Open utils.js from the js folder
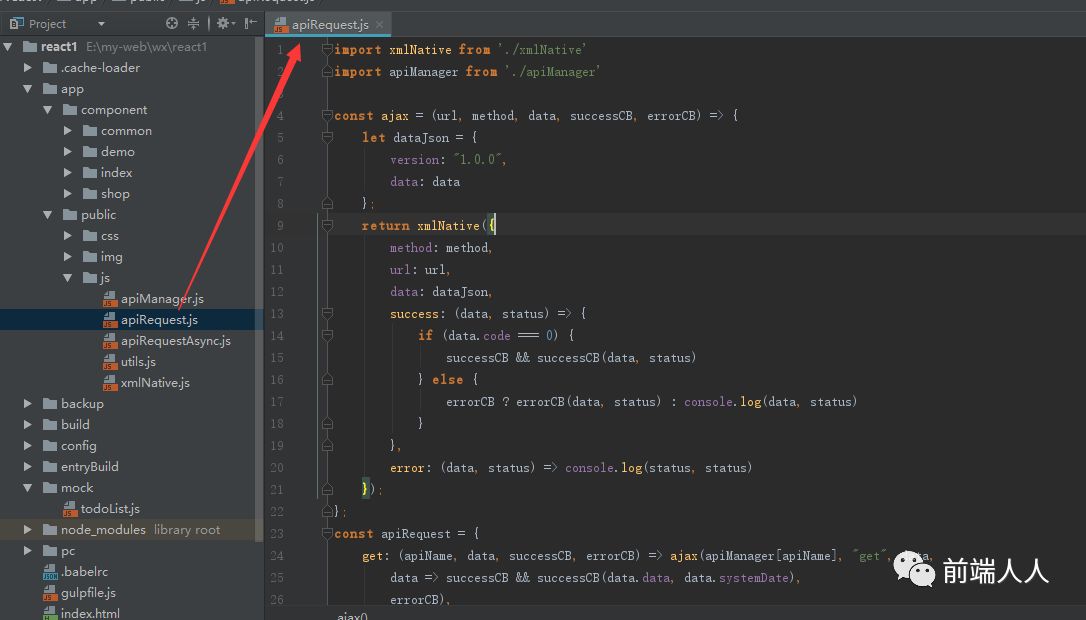 (140, 361)
